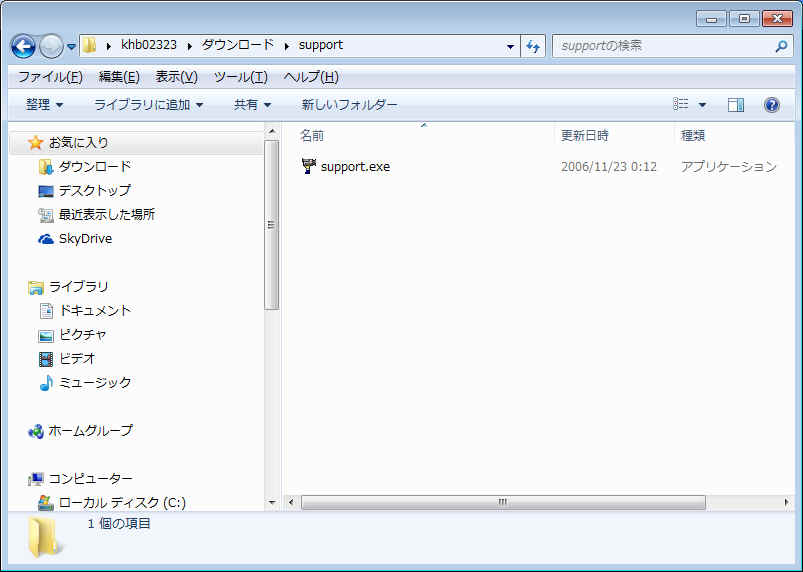Image resolution: width=803 pixels, height=572 pixels.
Task: Open the 表示(V) menu
Action: pyautogui.click(x=176, y=77)
